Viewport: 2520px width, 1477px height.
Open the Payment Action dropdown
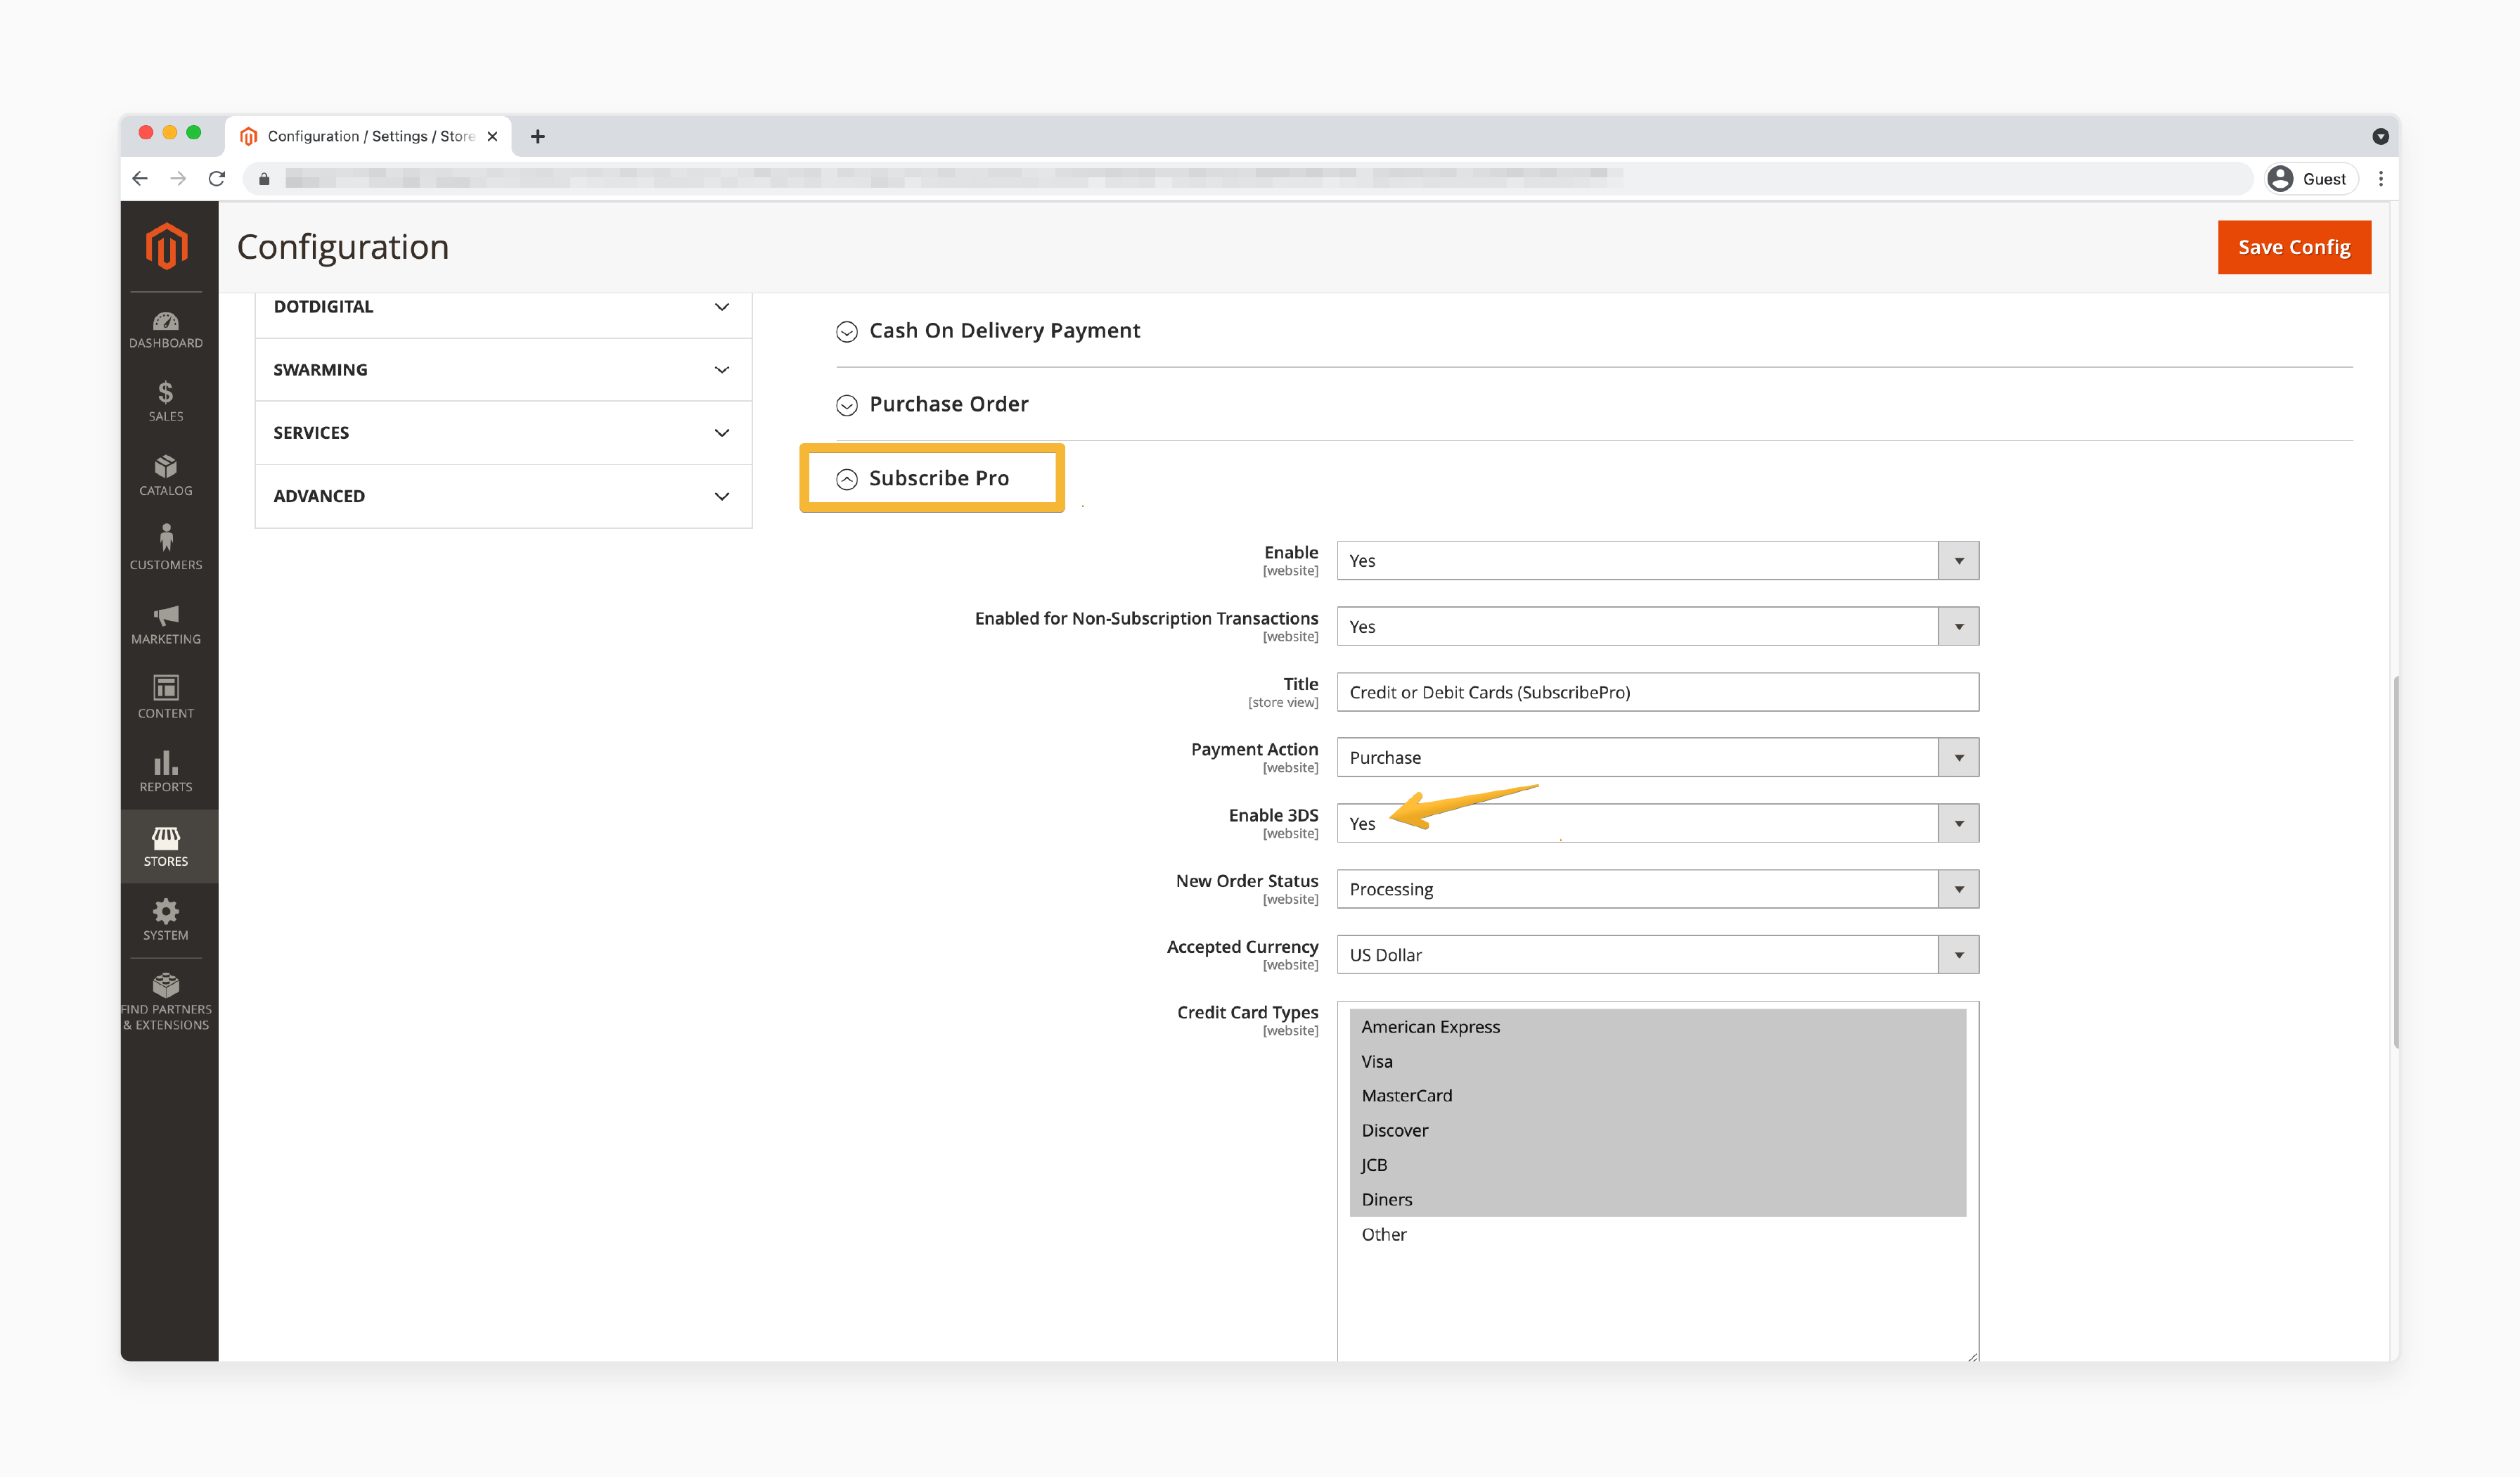point(1658,758)
